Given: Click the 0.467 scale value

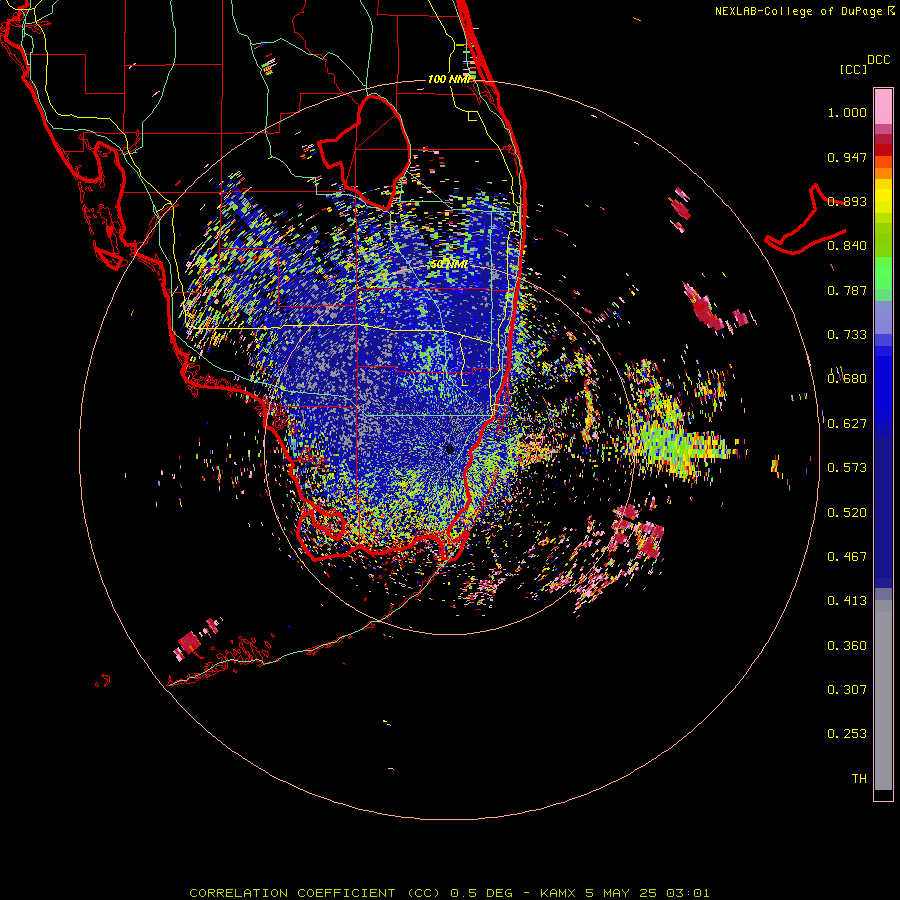Looking at the screenshot, I should tap(847, 557).
